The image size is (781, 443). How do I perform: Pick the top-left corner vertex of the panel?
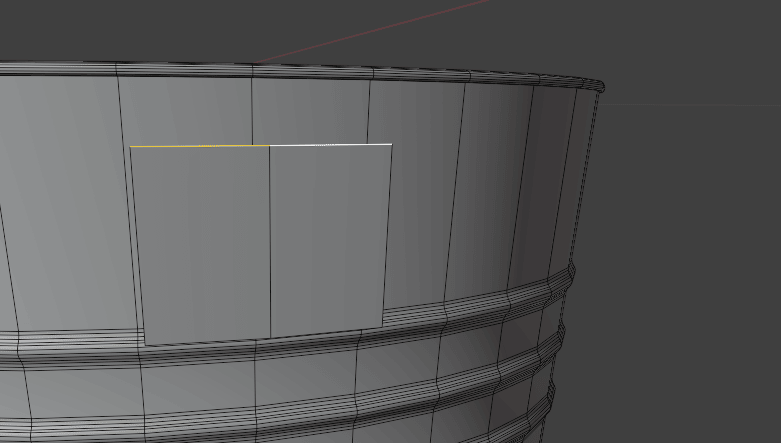click(130, 147)
